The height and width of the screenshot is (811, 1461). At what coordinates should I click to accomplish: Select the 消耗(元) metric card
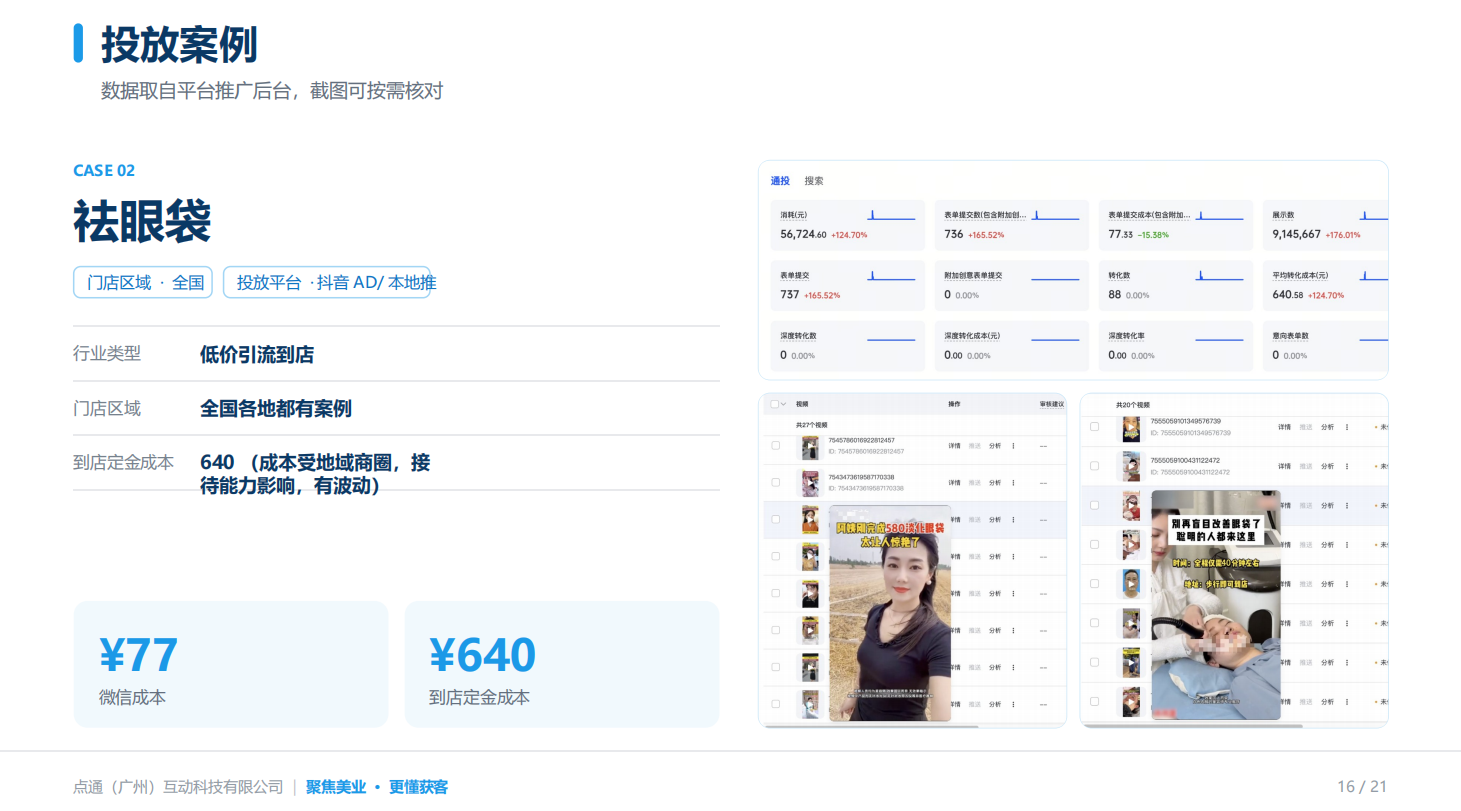(x=848, y=224)
